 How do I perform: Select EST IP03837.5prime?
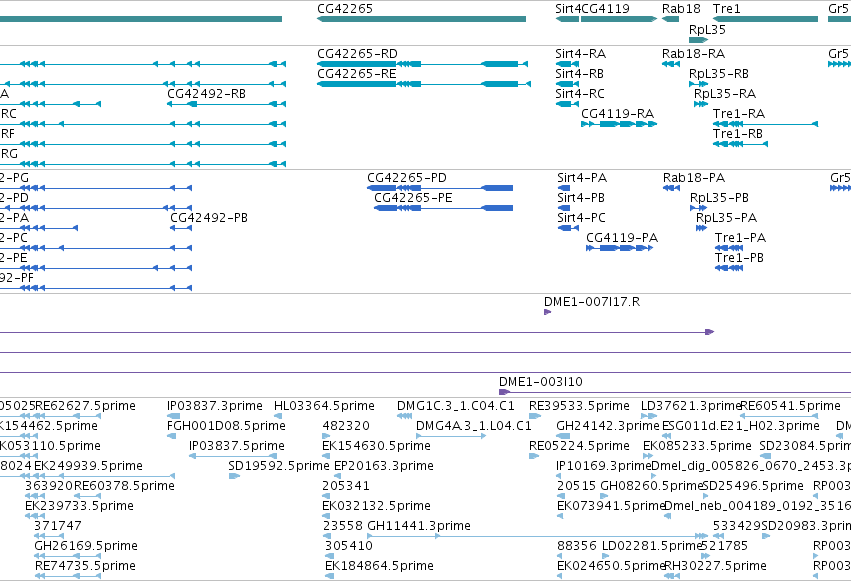237,446
